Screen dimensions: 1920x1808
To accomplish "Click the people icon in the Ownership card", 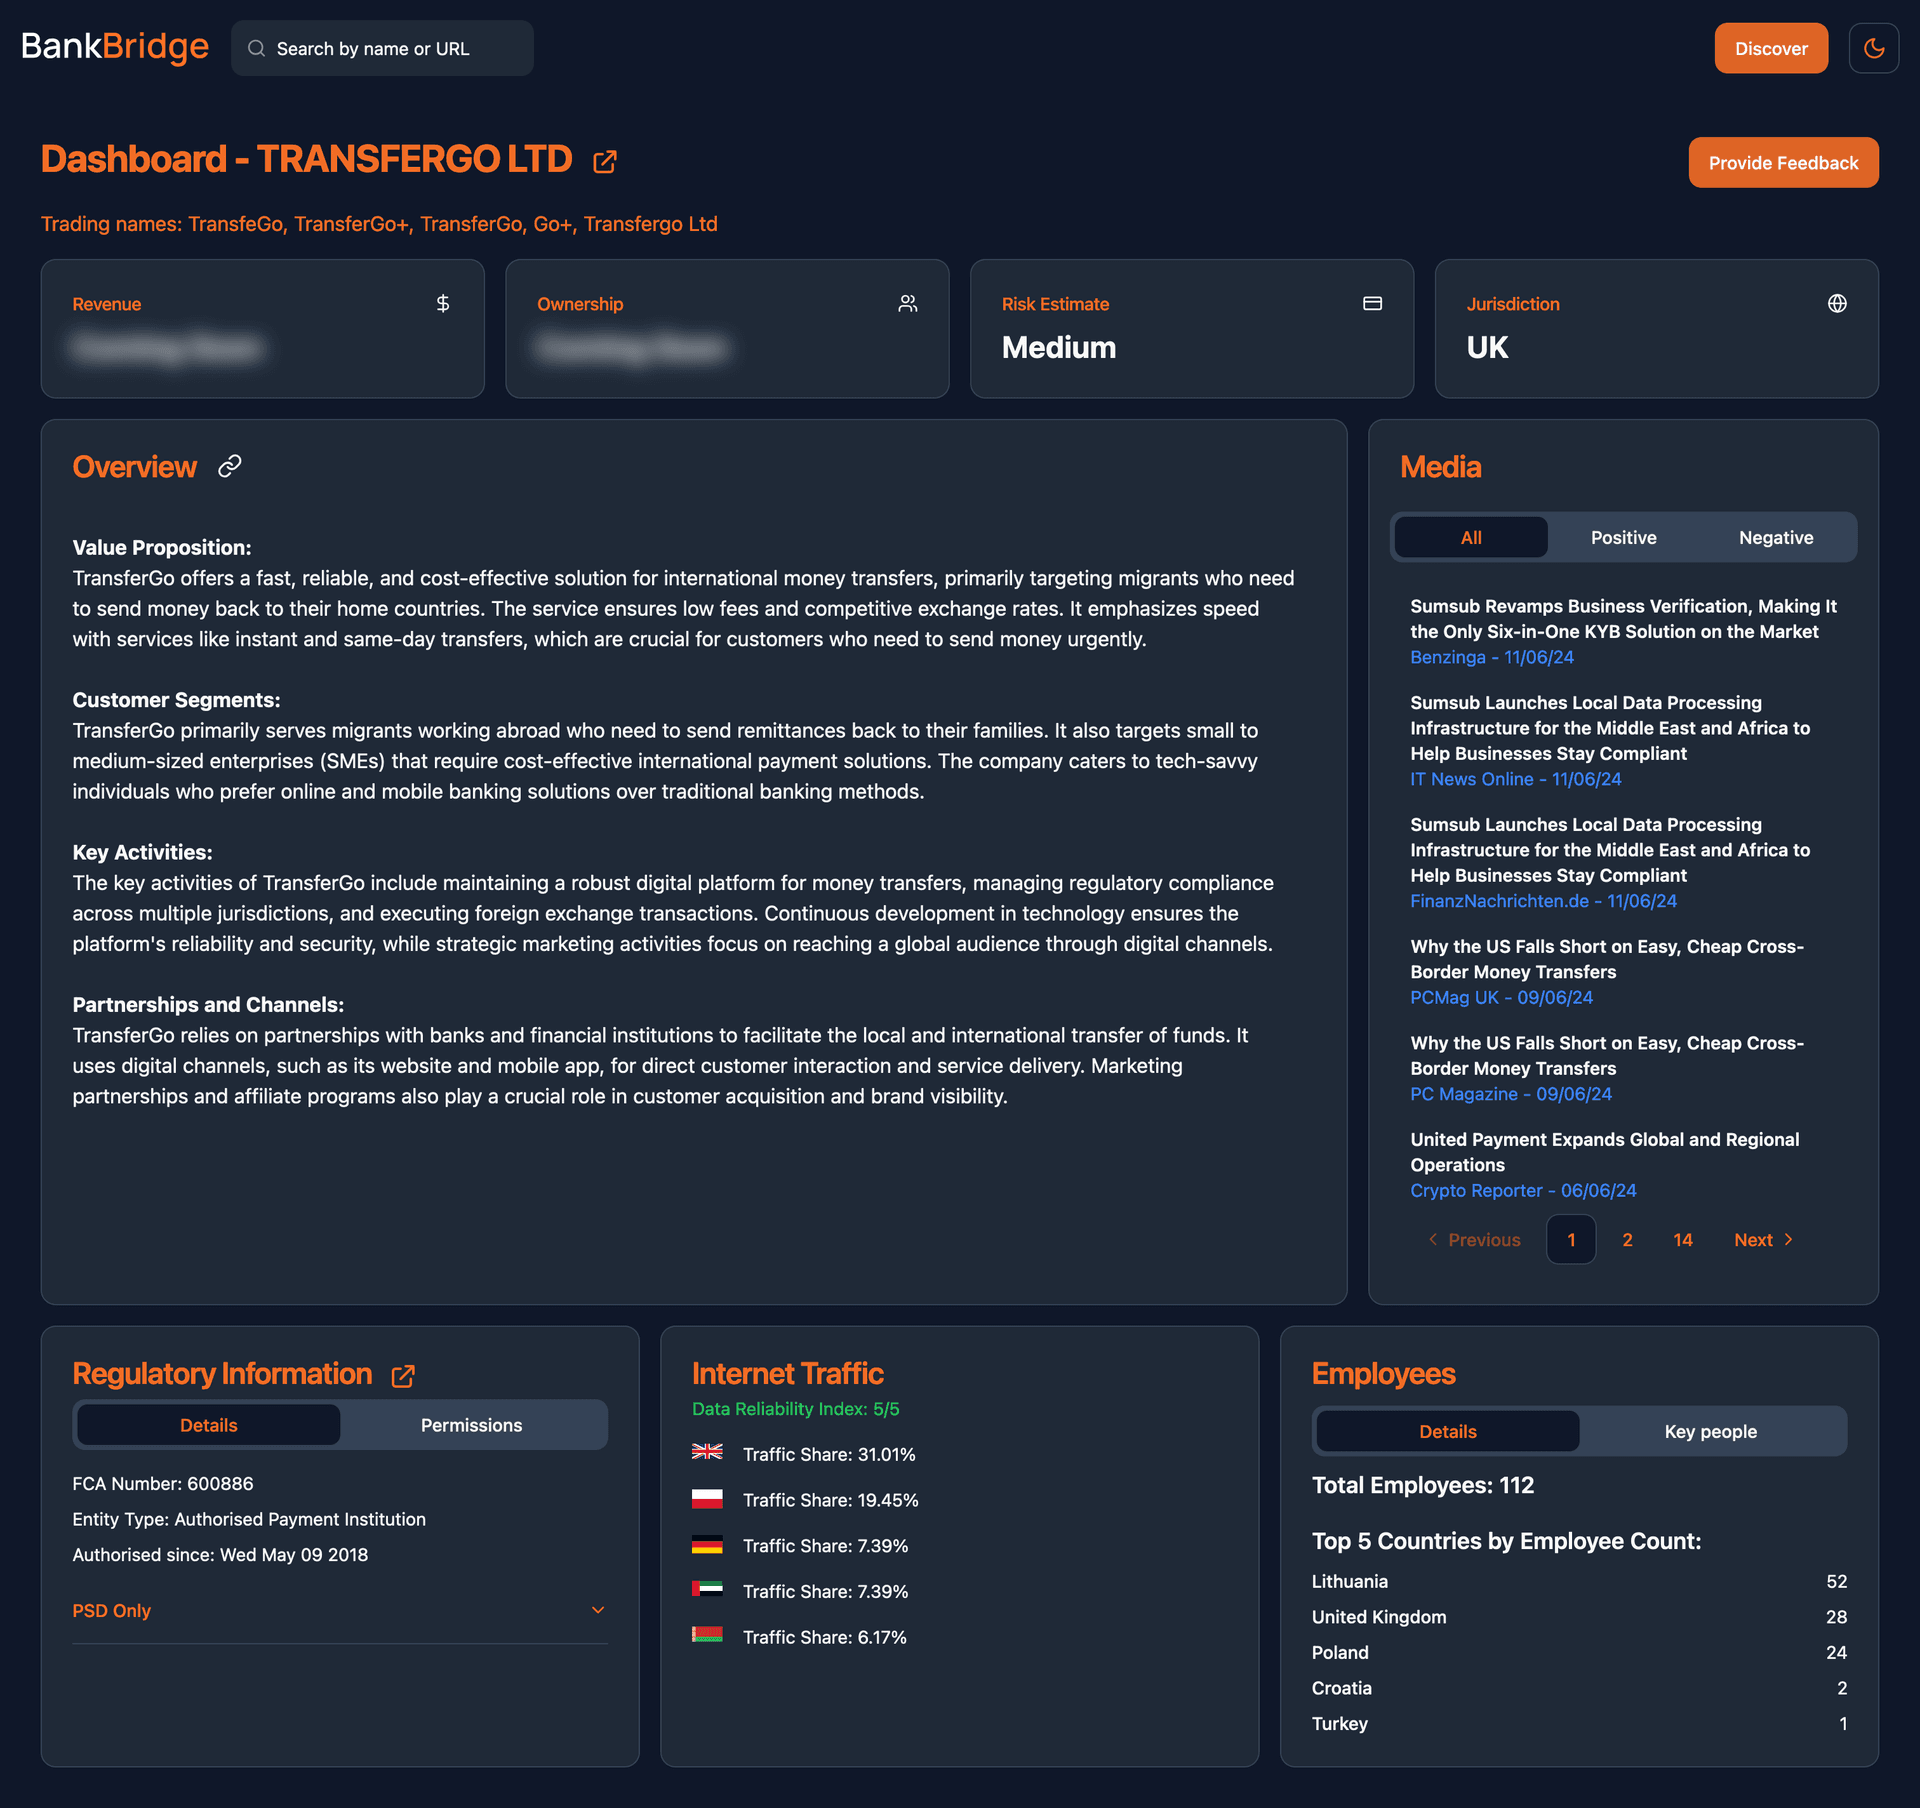I will 907,303.
